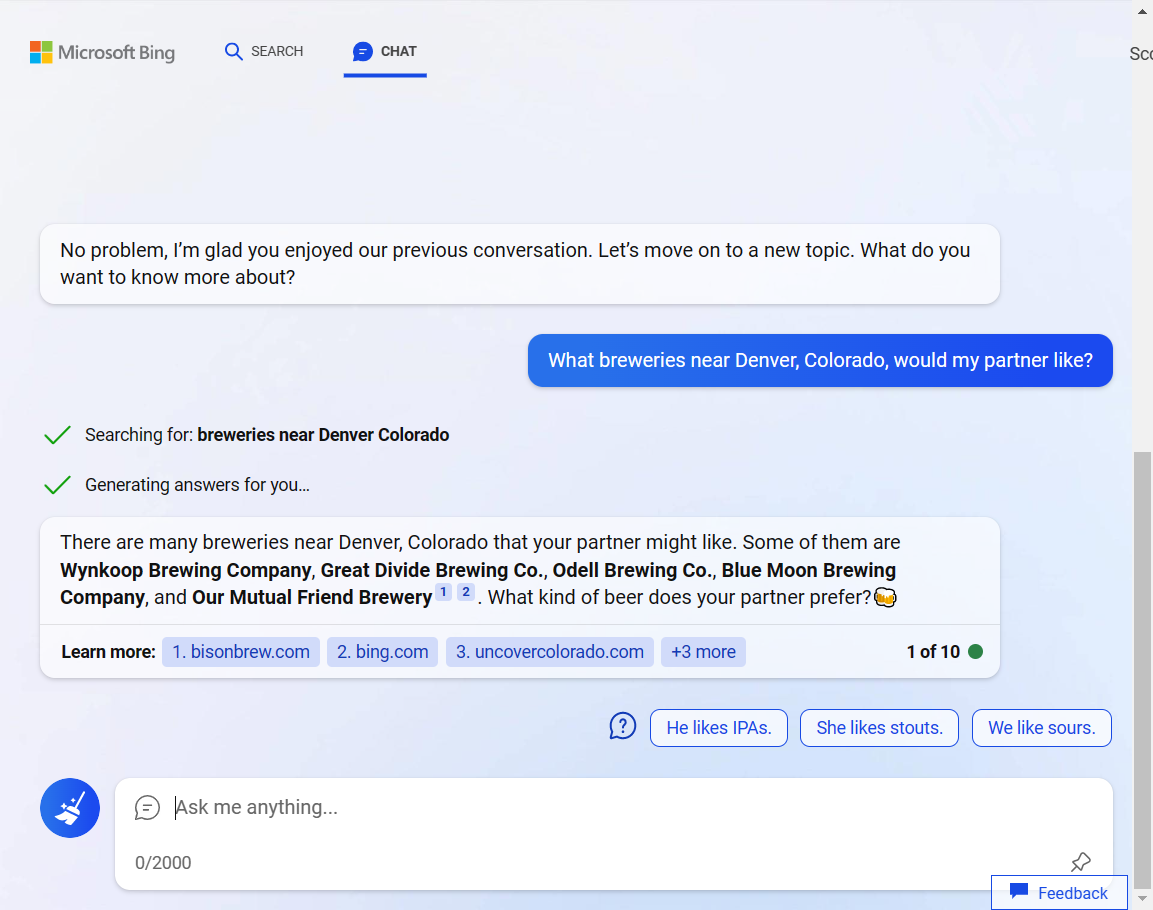The width and height of the screenshot is (1153, 910).
Task: Click the broom icon to start new topic
Action: (x=69, y=807)
